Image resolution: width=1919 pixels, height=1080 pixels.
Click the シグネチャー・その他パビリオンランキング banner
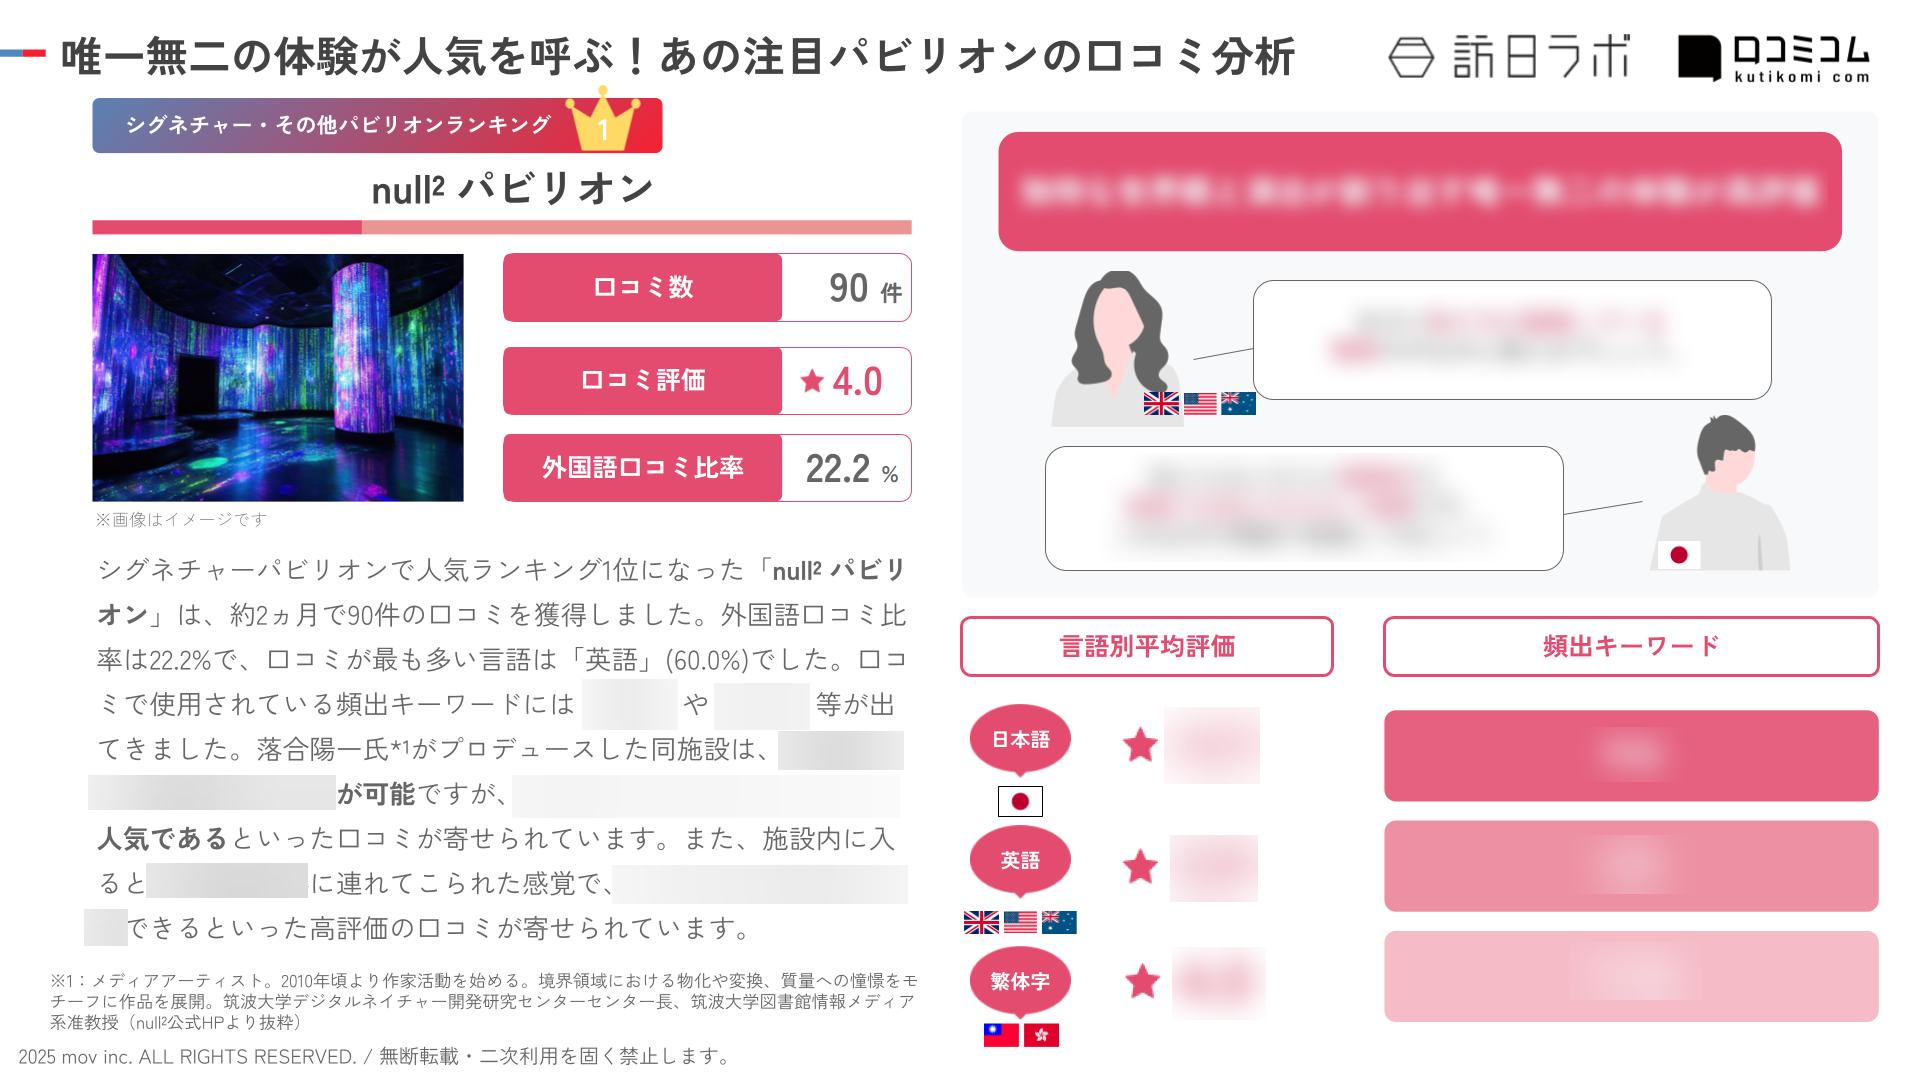[377, 125]
